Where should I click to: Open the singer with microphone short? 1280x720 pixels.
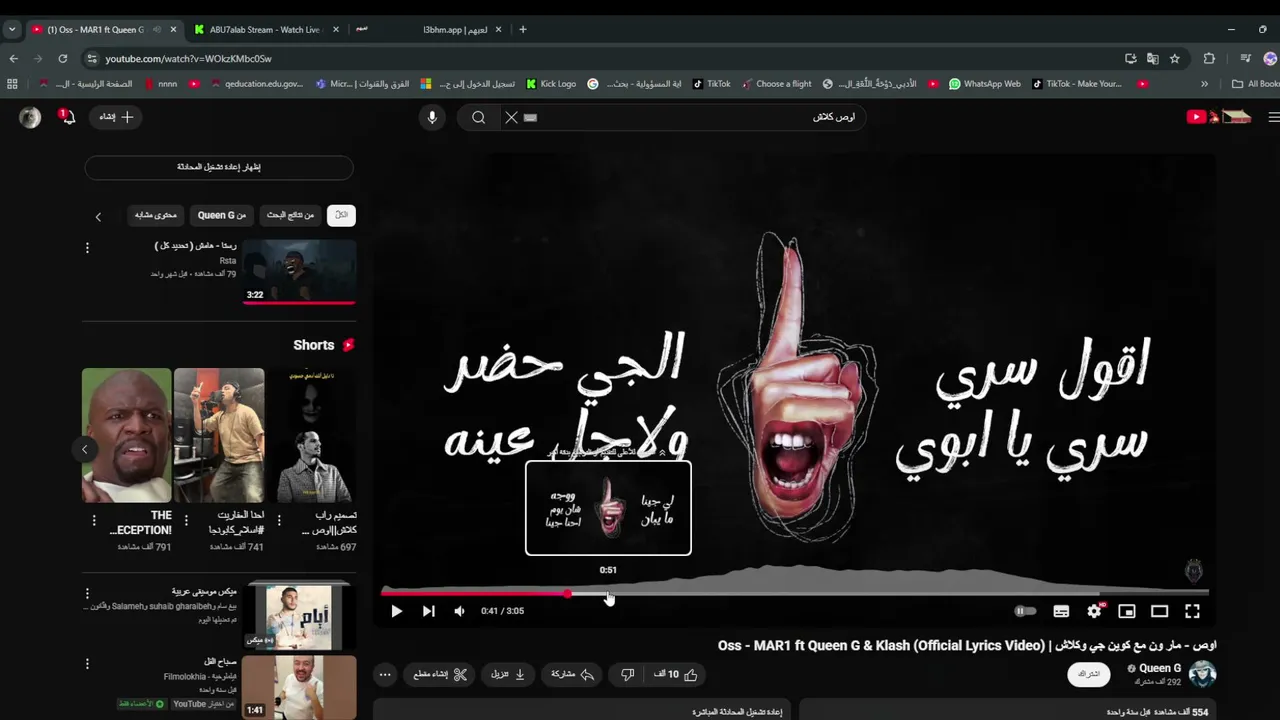pos(219,435)
